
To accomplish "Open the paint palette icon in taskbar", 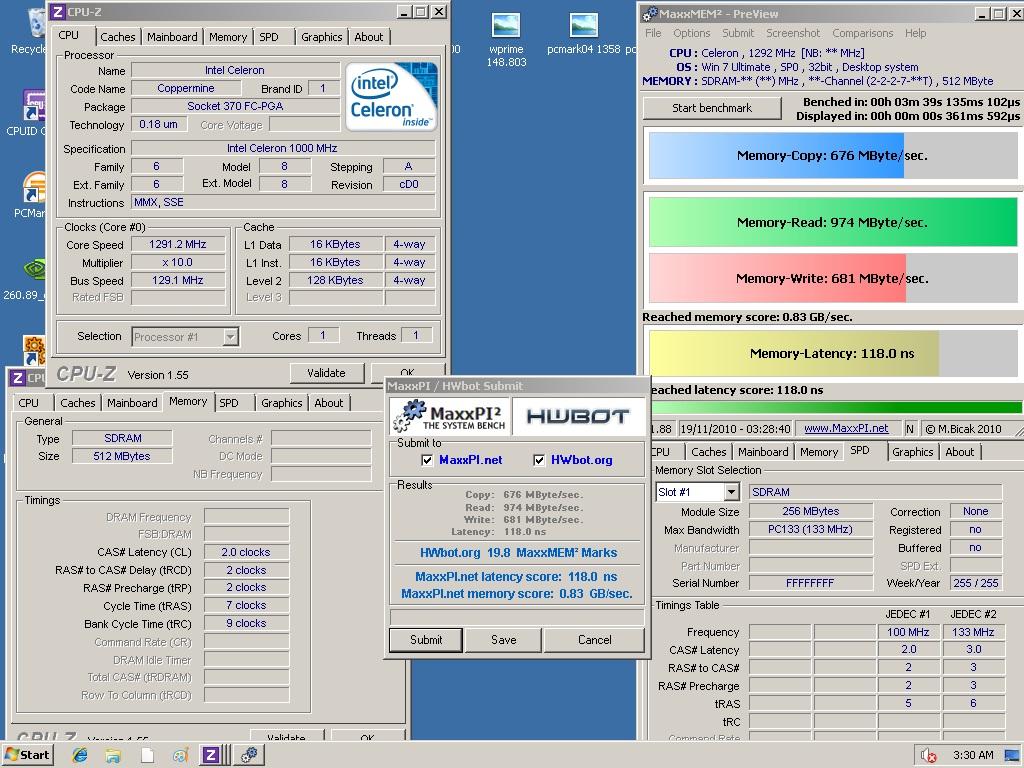I will pyautogui.click(x=181, y=755).
